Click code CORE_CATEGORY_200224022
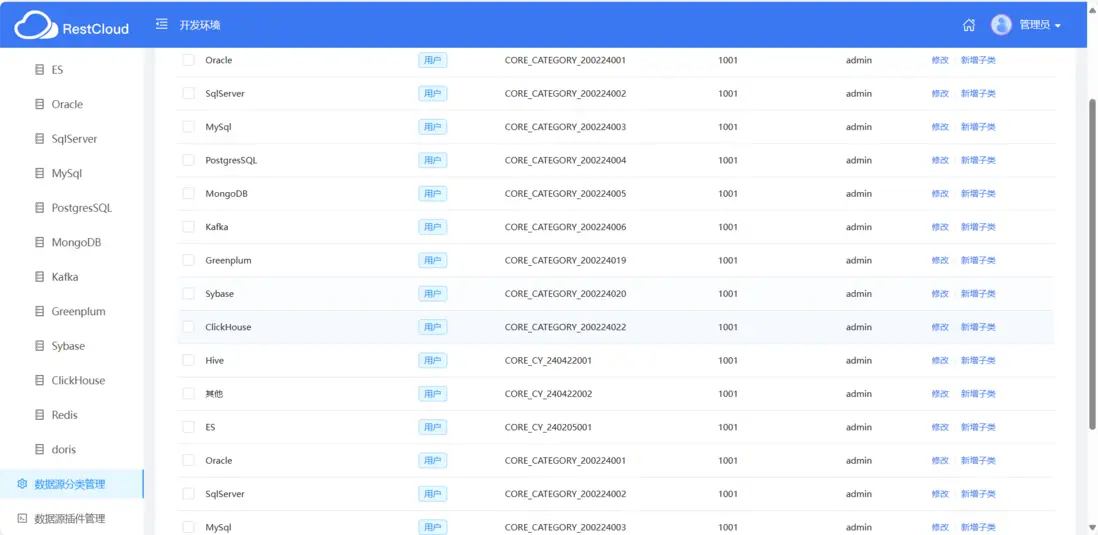The width and height of the screenshot is (1098, 535). [565, 327]
